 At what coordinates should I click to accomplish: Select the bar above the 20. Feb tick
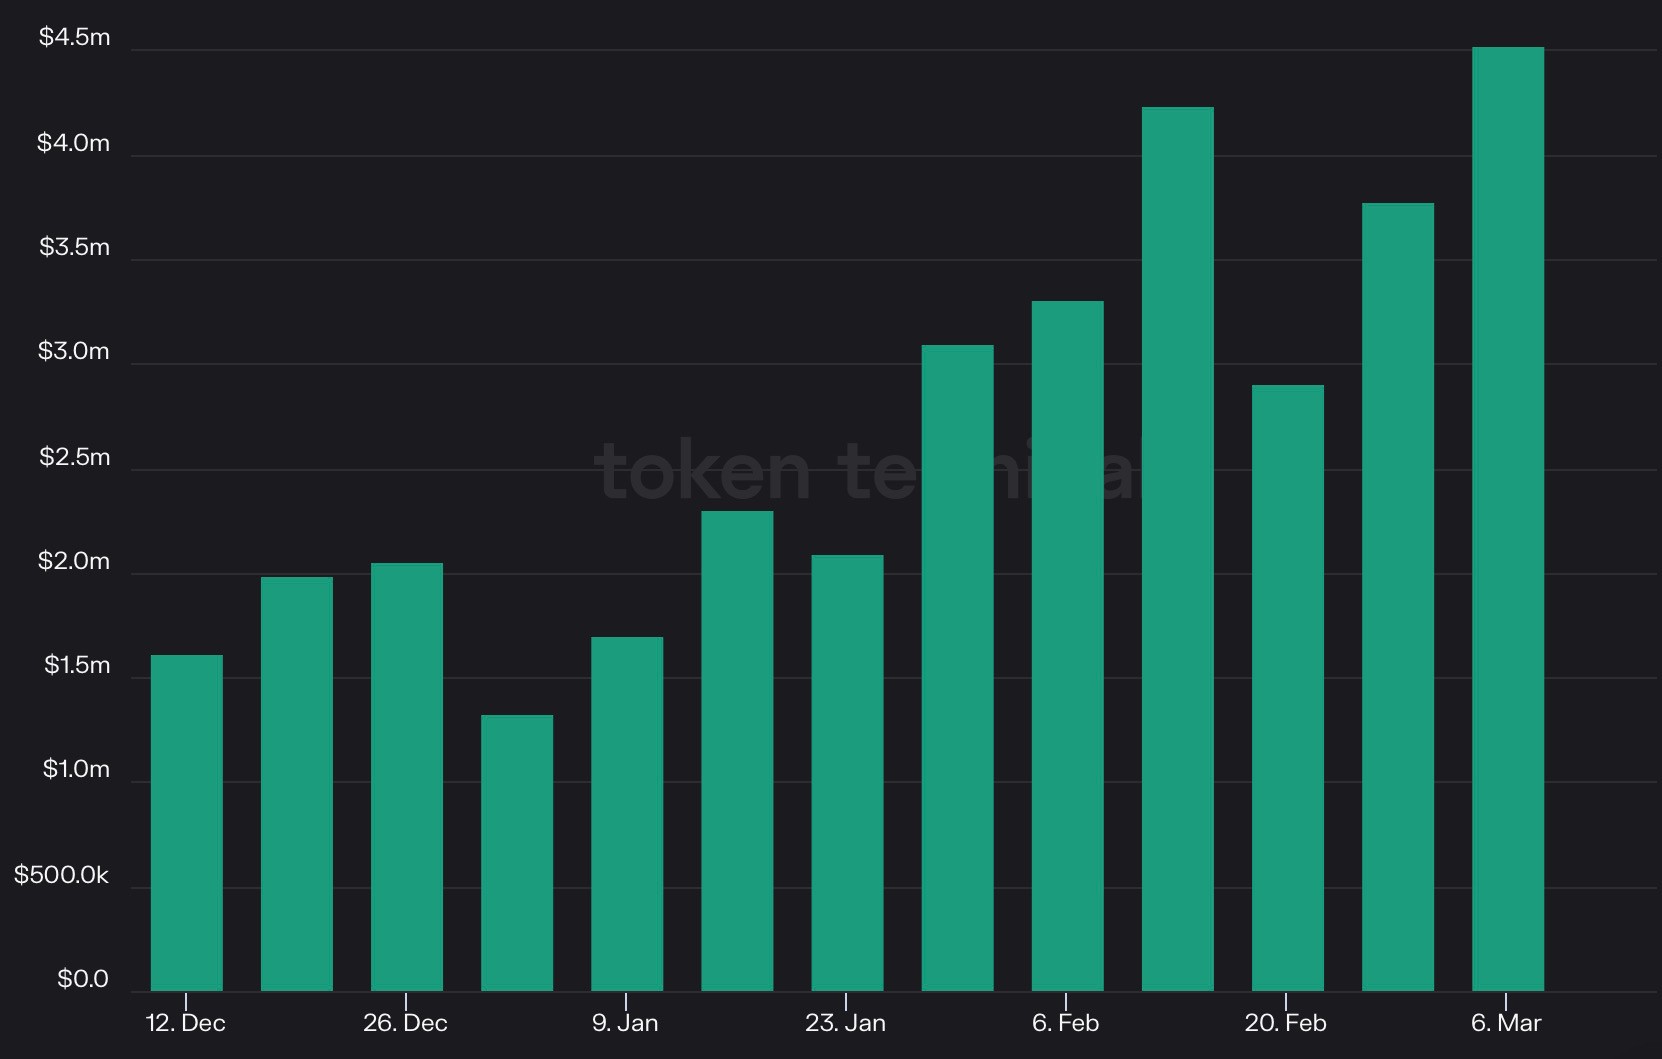(1287, 688)
